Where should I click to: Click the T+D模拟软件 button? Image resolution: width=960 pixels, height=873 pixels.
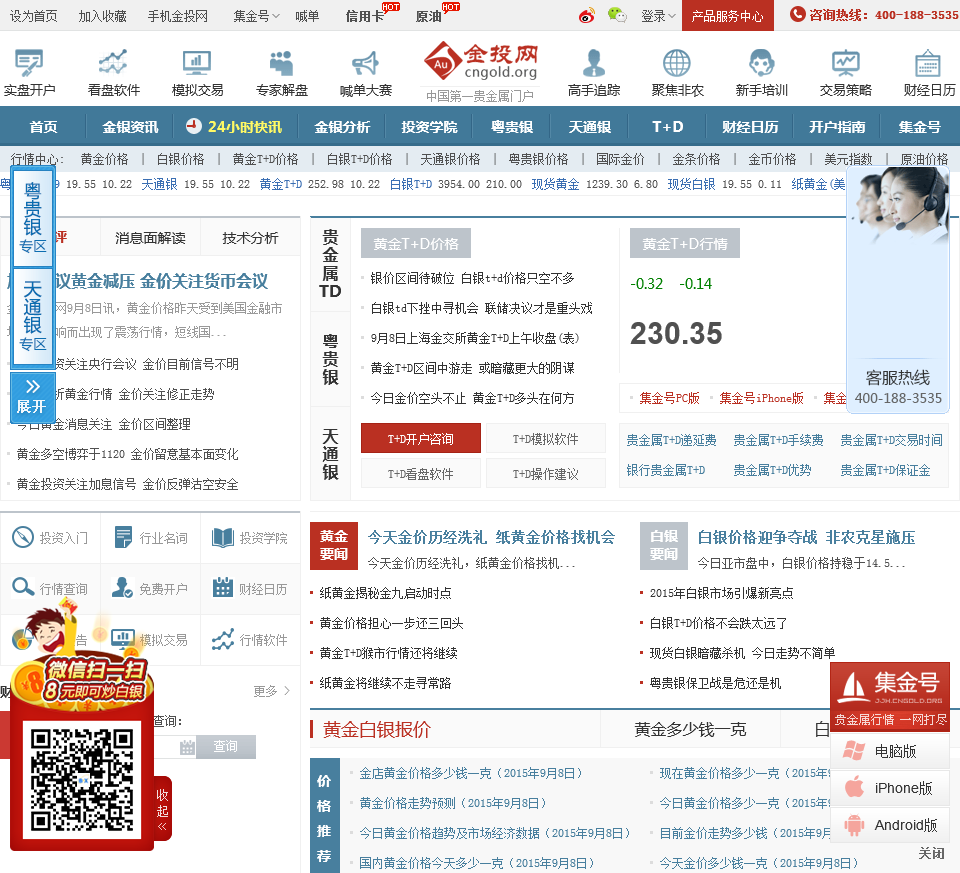(x=546, y=438)
